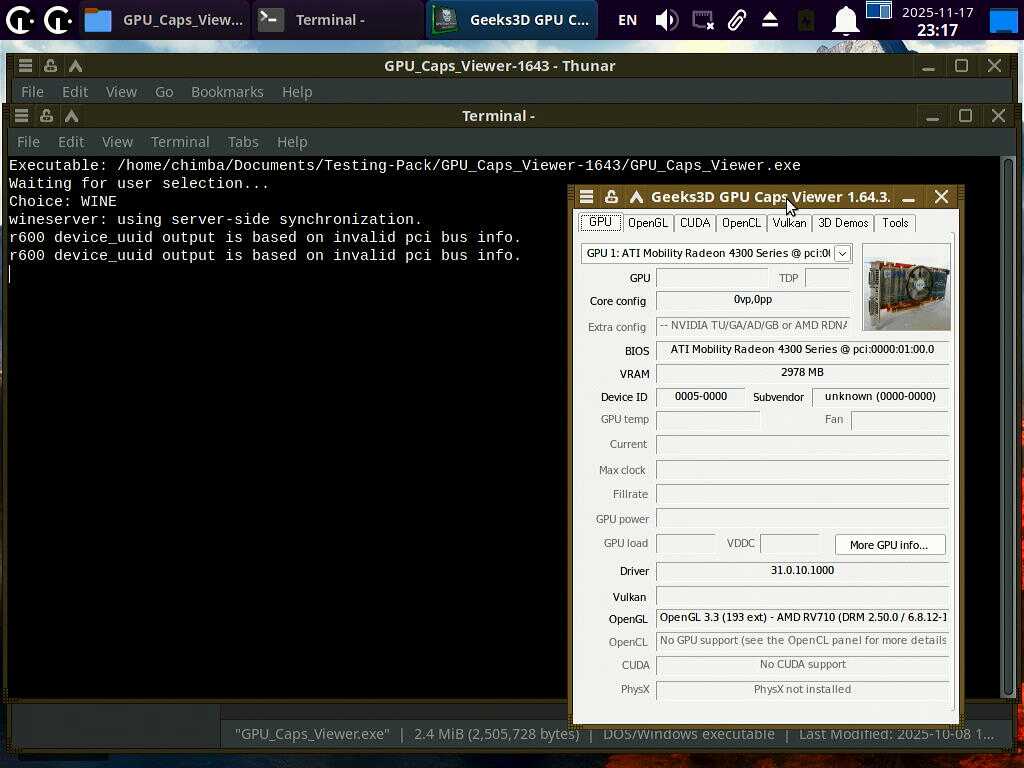Open the Terminal's Edit menu
Screen dimensions: 1024x768
pos(71,142)
